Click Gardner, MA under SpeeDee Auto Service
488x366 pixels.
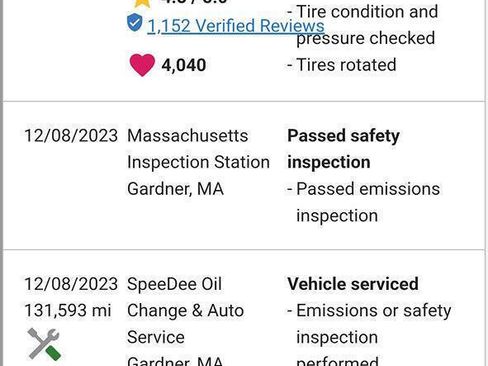pyautogui.click(x=175, y=361)
